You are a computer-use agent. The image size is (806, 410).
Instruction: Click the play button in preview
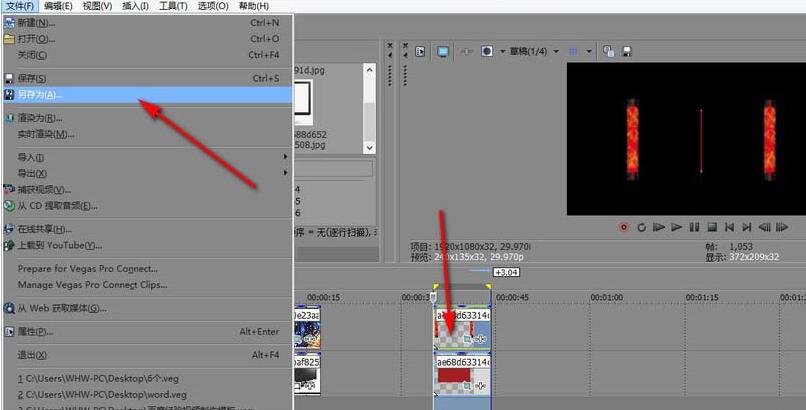point(676,227)
